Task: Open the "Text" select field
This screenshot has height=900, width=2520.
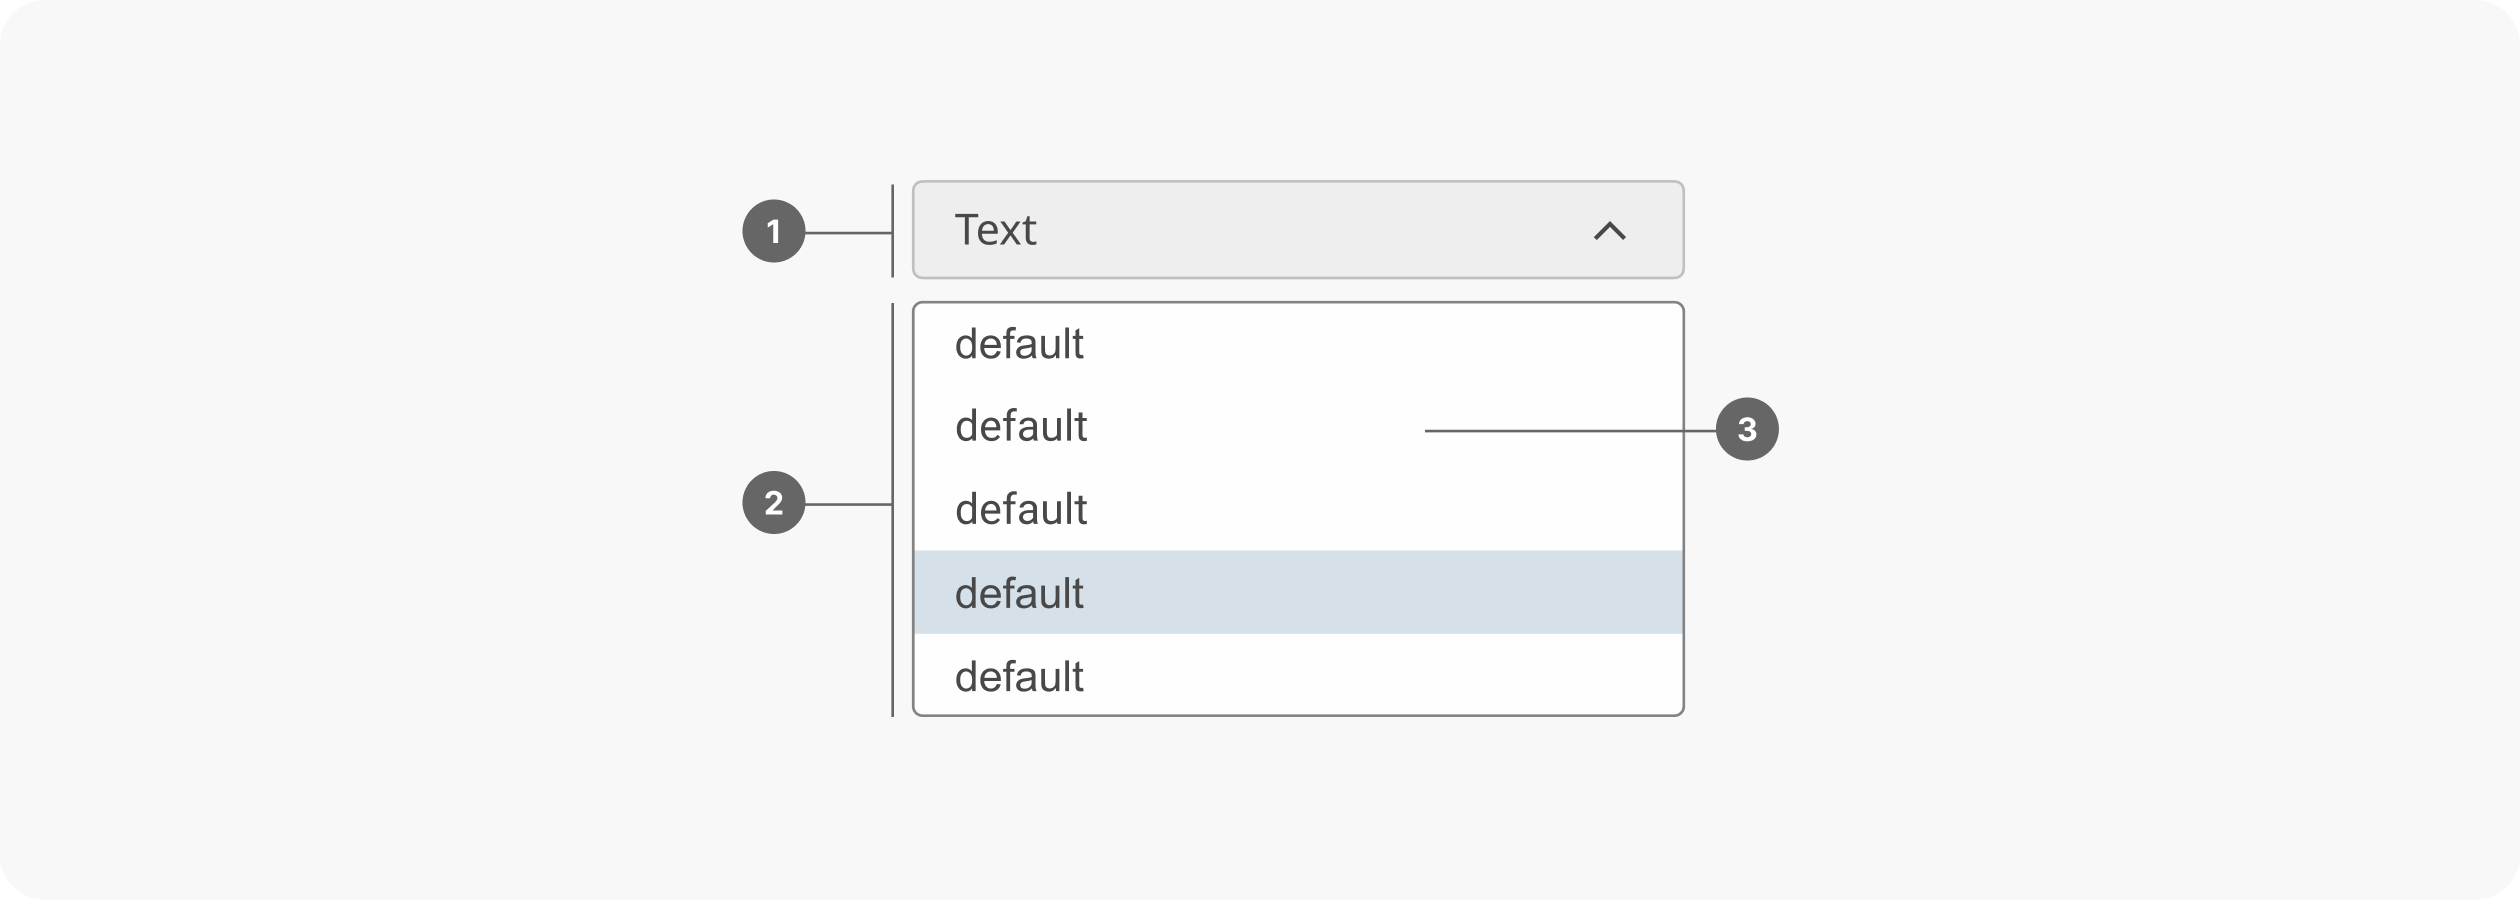Action: click(x=1297, y=230)
